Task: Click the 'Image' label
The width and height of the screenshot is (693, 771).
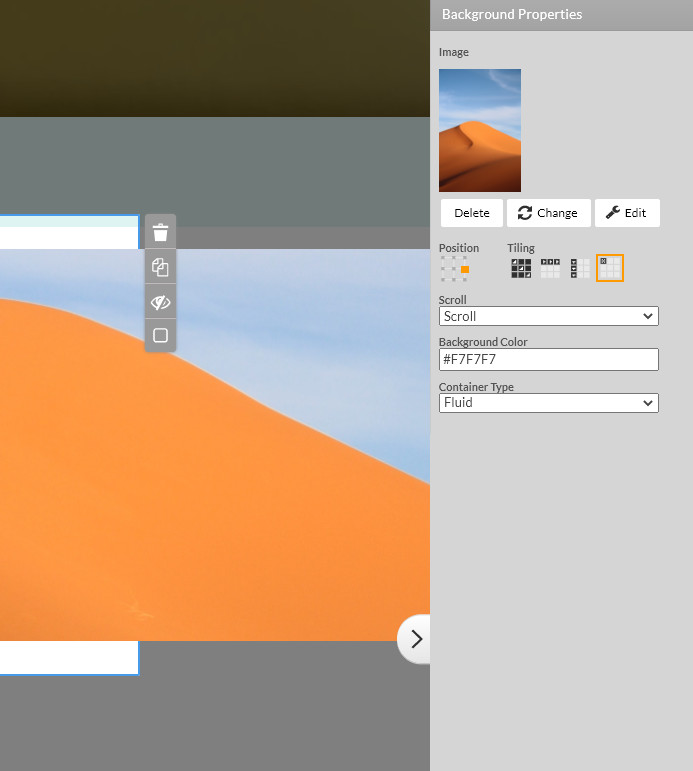Action: [x=453, y=52]
